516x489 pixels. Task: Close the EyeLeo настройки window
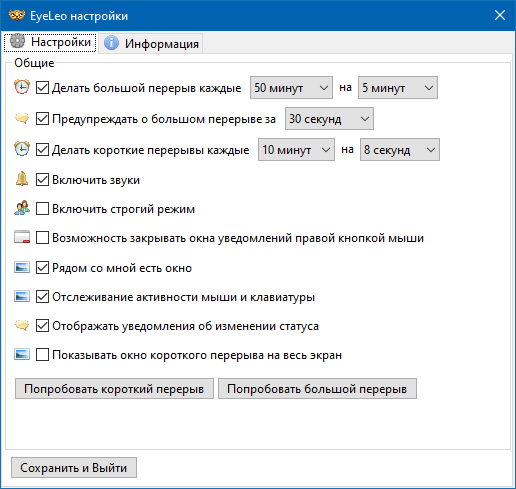click(x=500, y=15)
